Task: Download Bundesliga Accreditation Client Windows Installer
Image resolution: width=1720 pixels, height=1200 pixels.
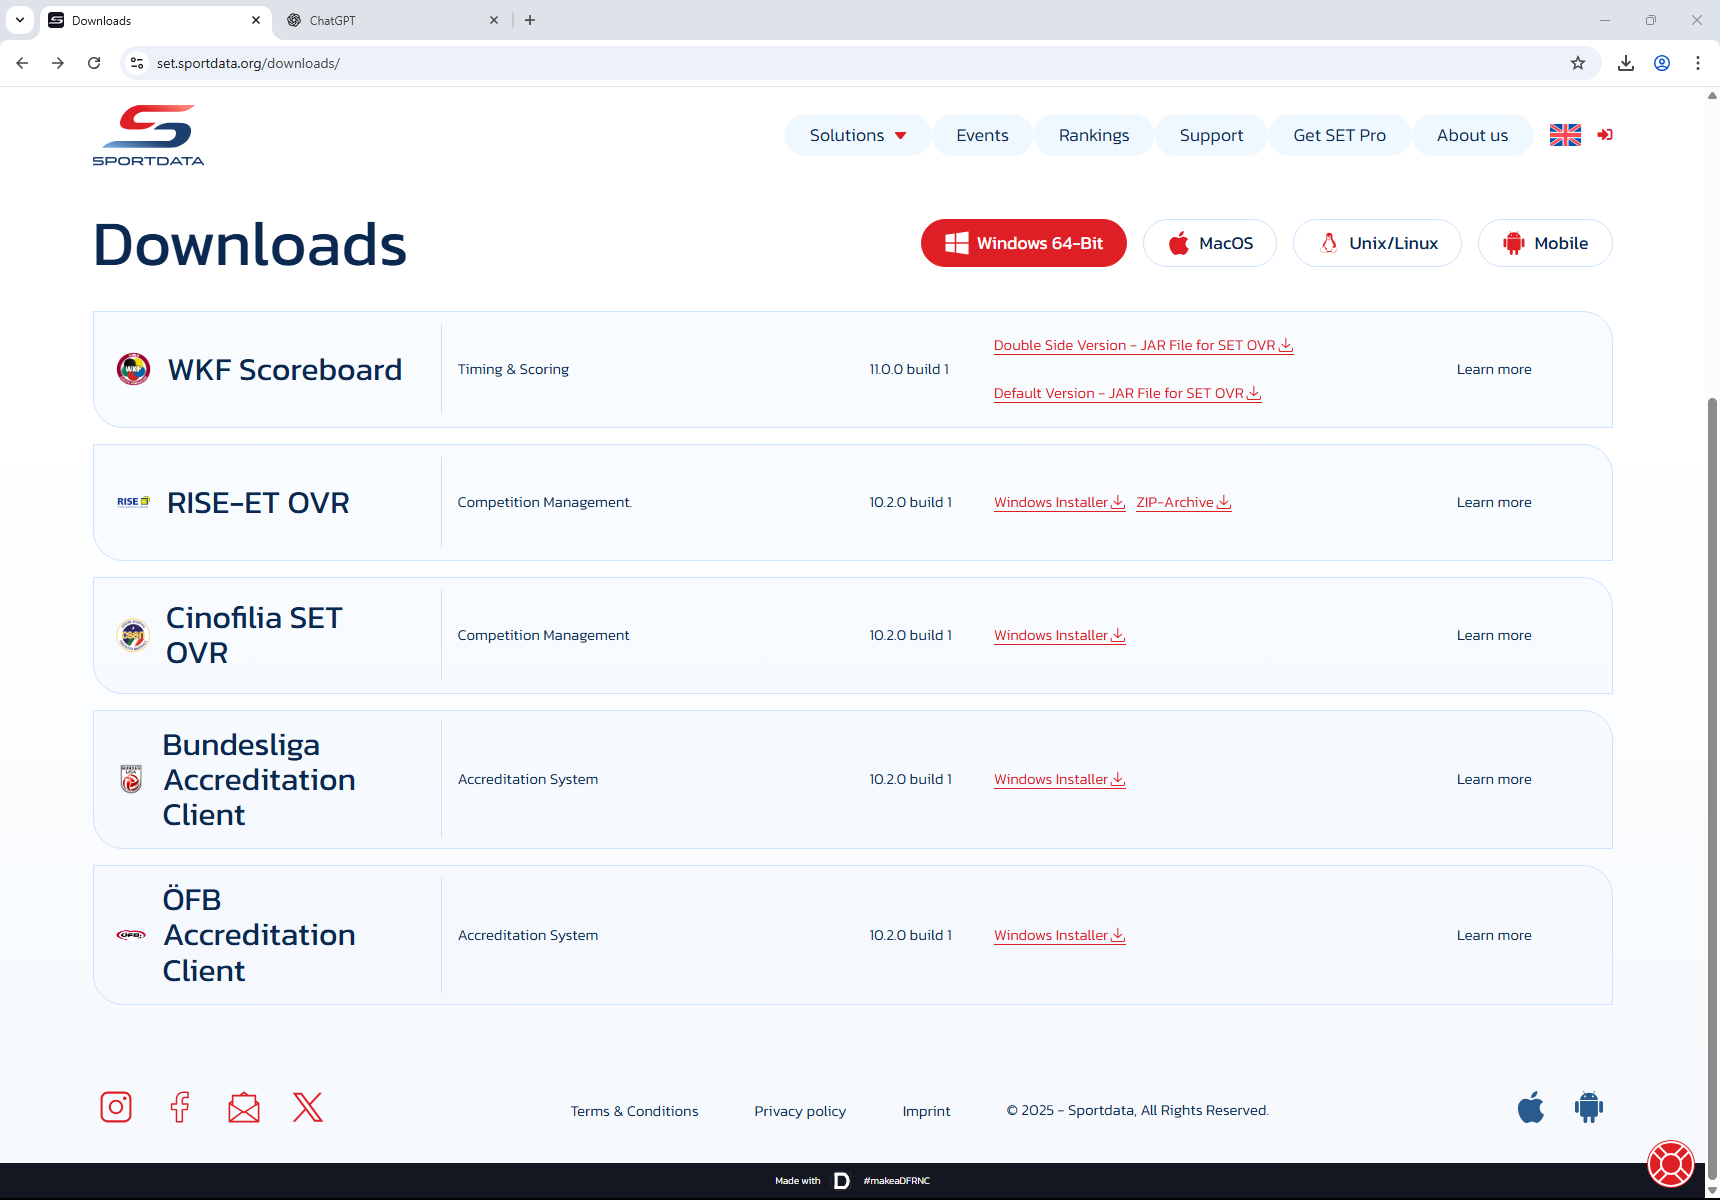Action: [x=1059, y=779]
